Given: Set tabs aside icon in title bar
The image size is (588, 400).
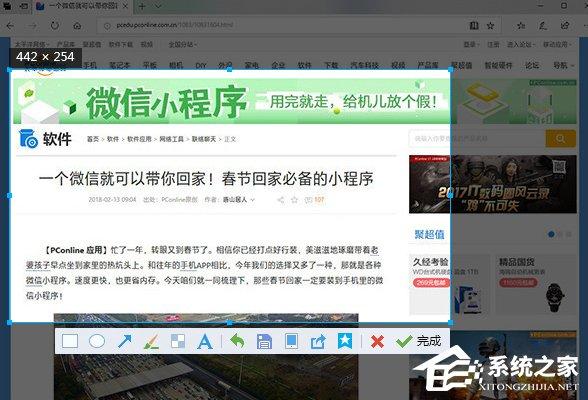Looking at the screenshot, I should pos(23,6).
